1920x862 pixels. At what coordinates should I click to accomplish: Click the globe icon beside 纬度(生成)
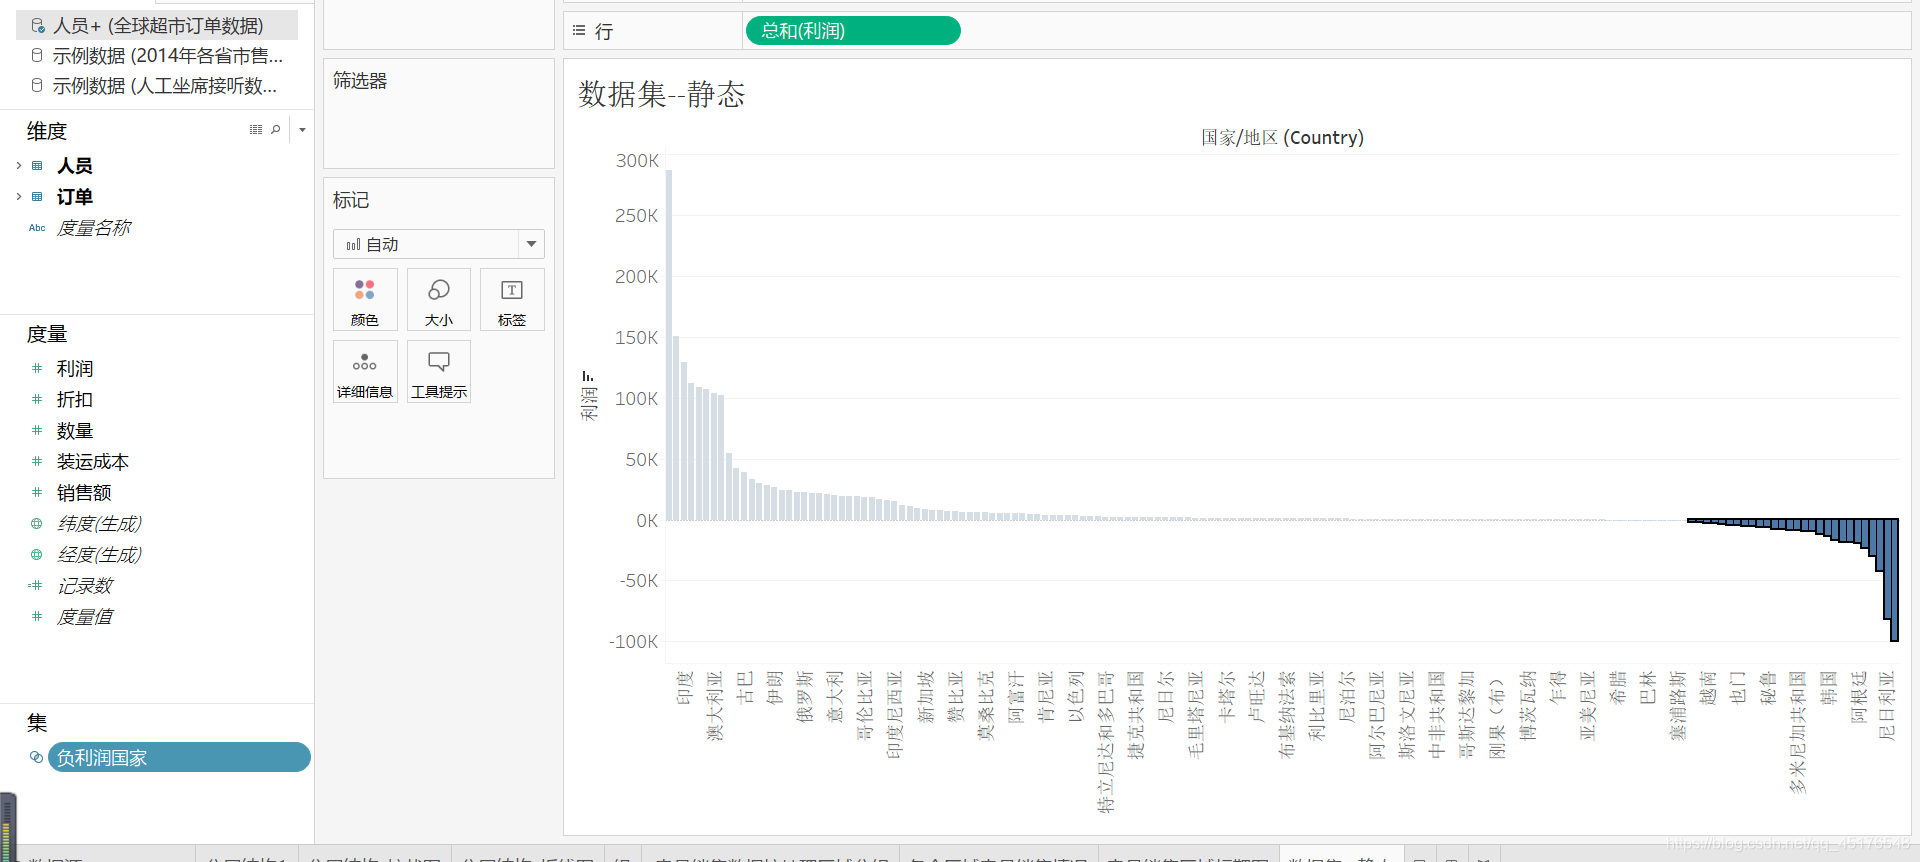[37, 524]
